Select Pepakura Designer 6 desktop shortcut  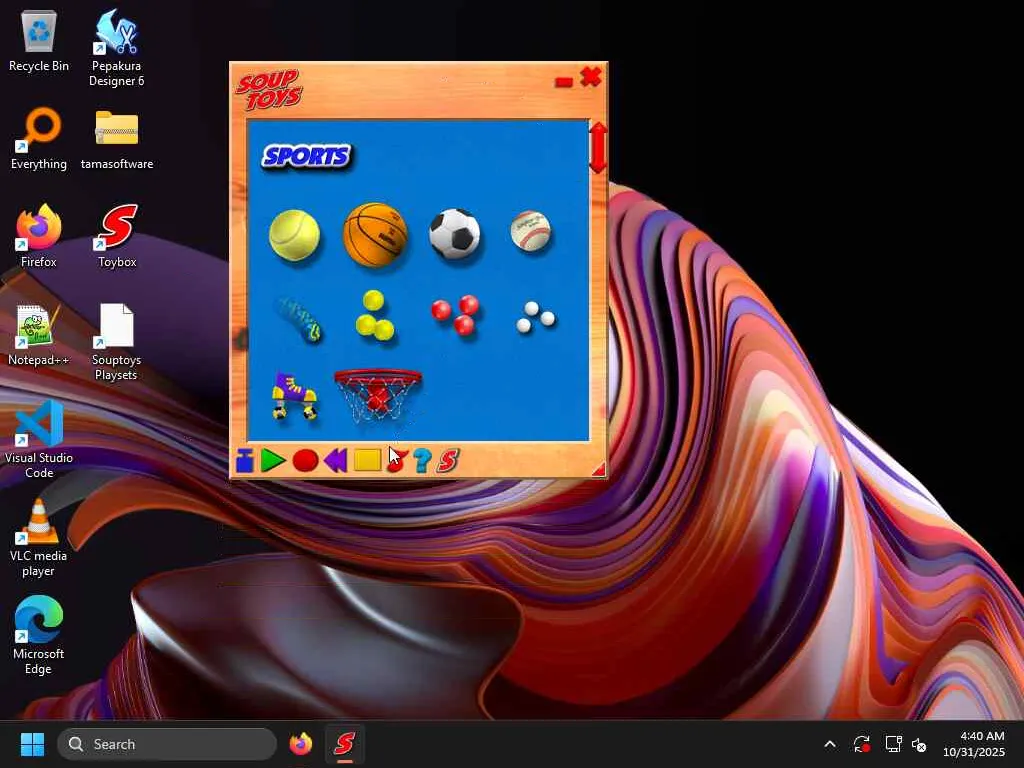[117, 48]
